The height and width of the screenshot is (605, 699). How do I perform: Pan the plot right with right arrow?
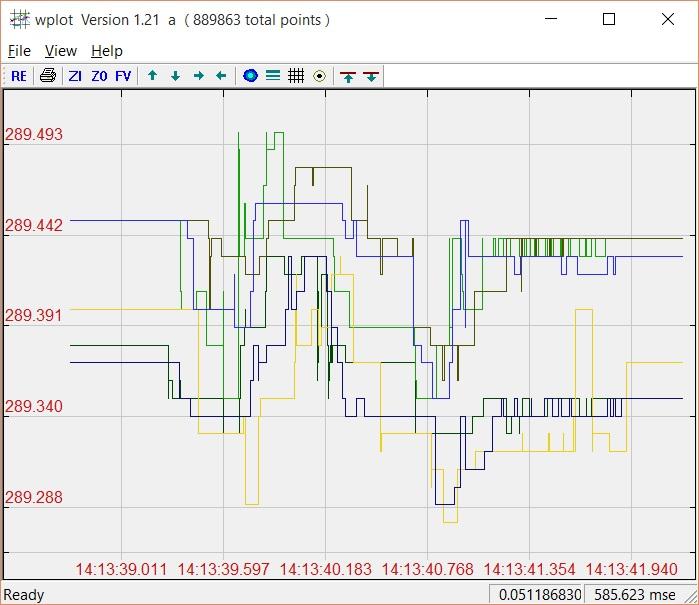point(199,76)
